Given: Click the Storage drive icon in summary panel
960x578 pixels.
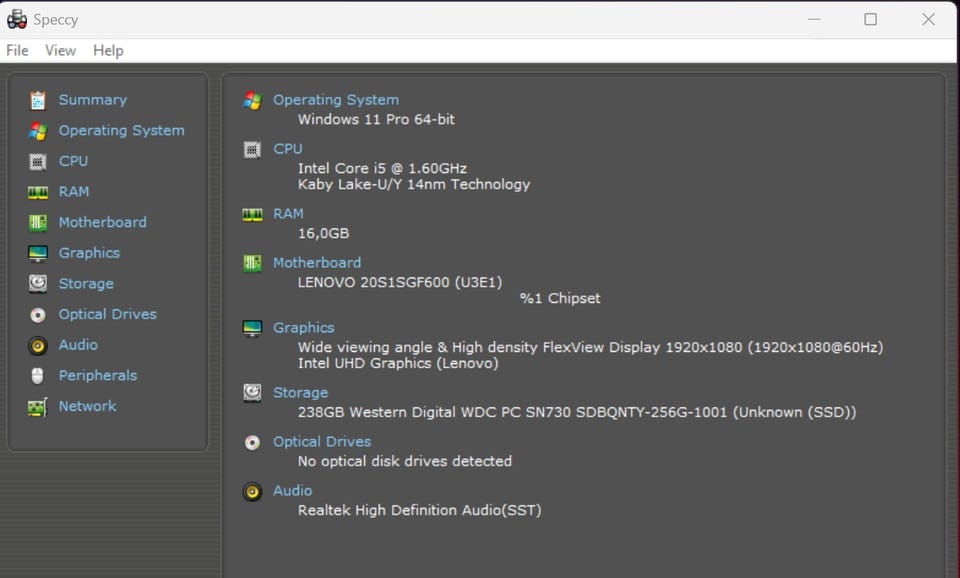Looking at the screenshot, I should pos(252,392).
